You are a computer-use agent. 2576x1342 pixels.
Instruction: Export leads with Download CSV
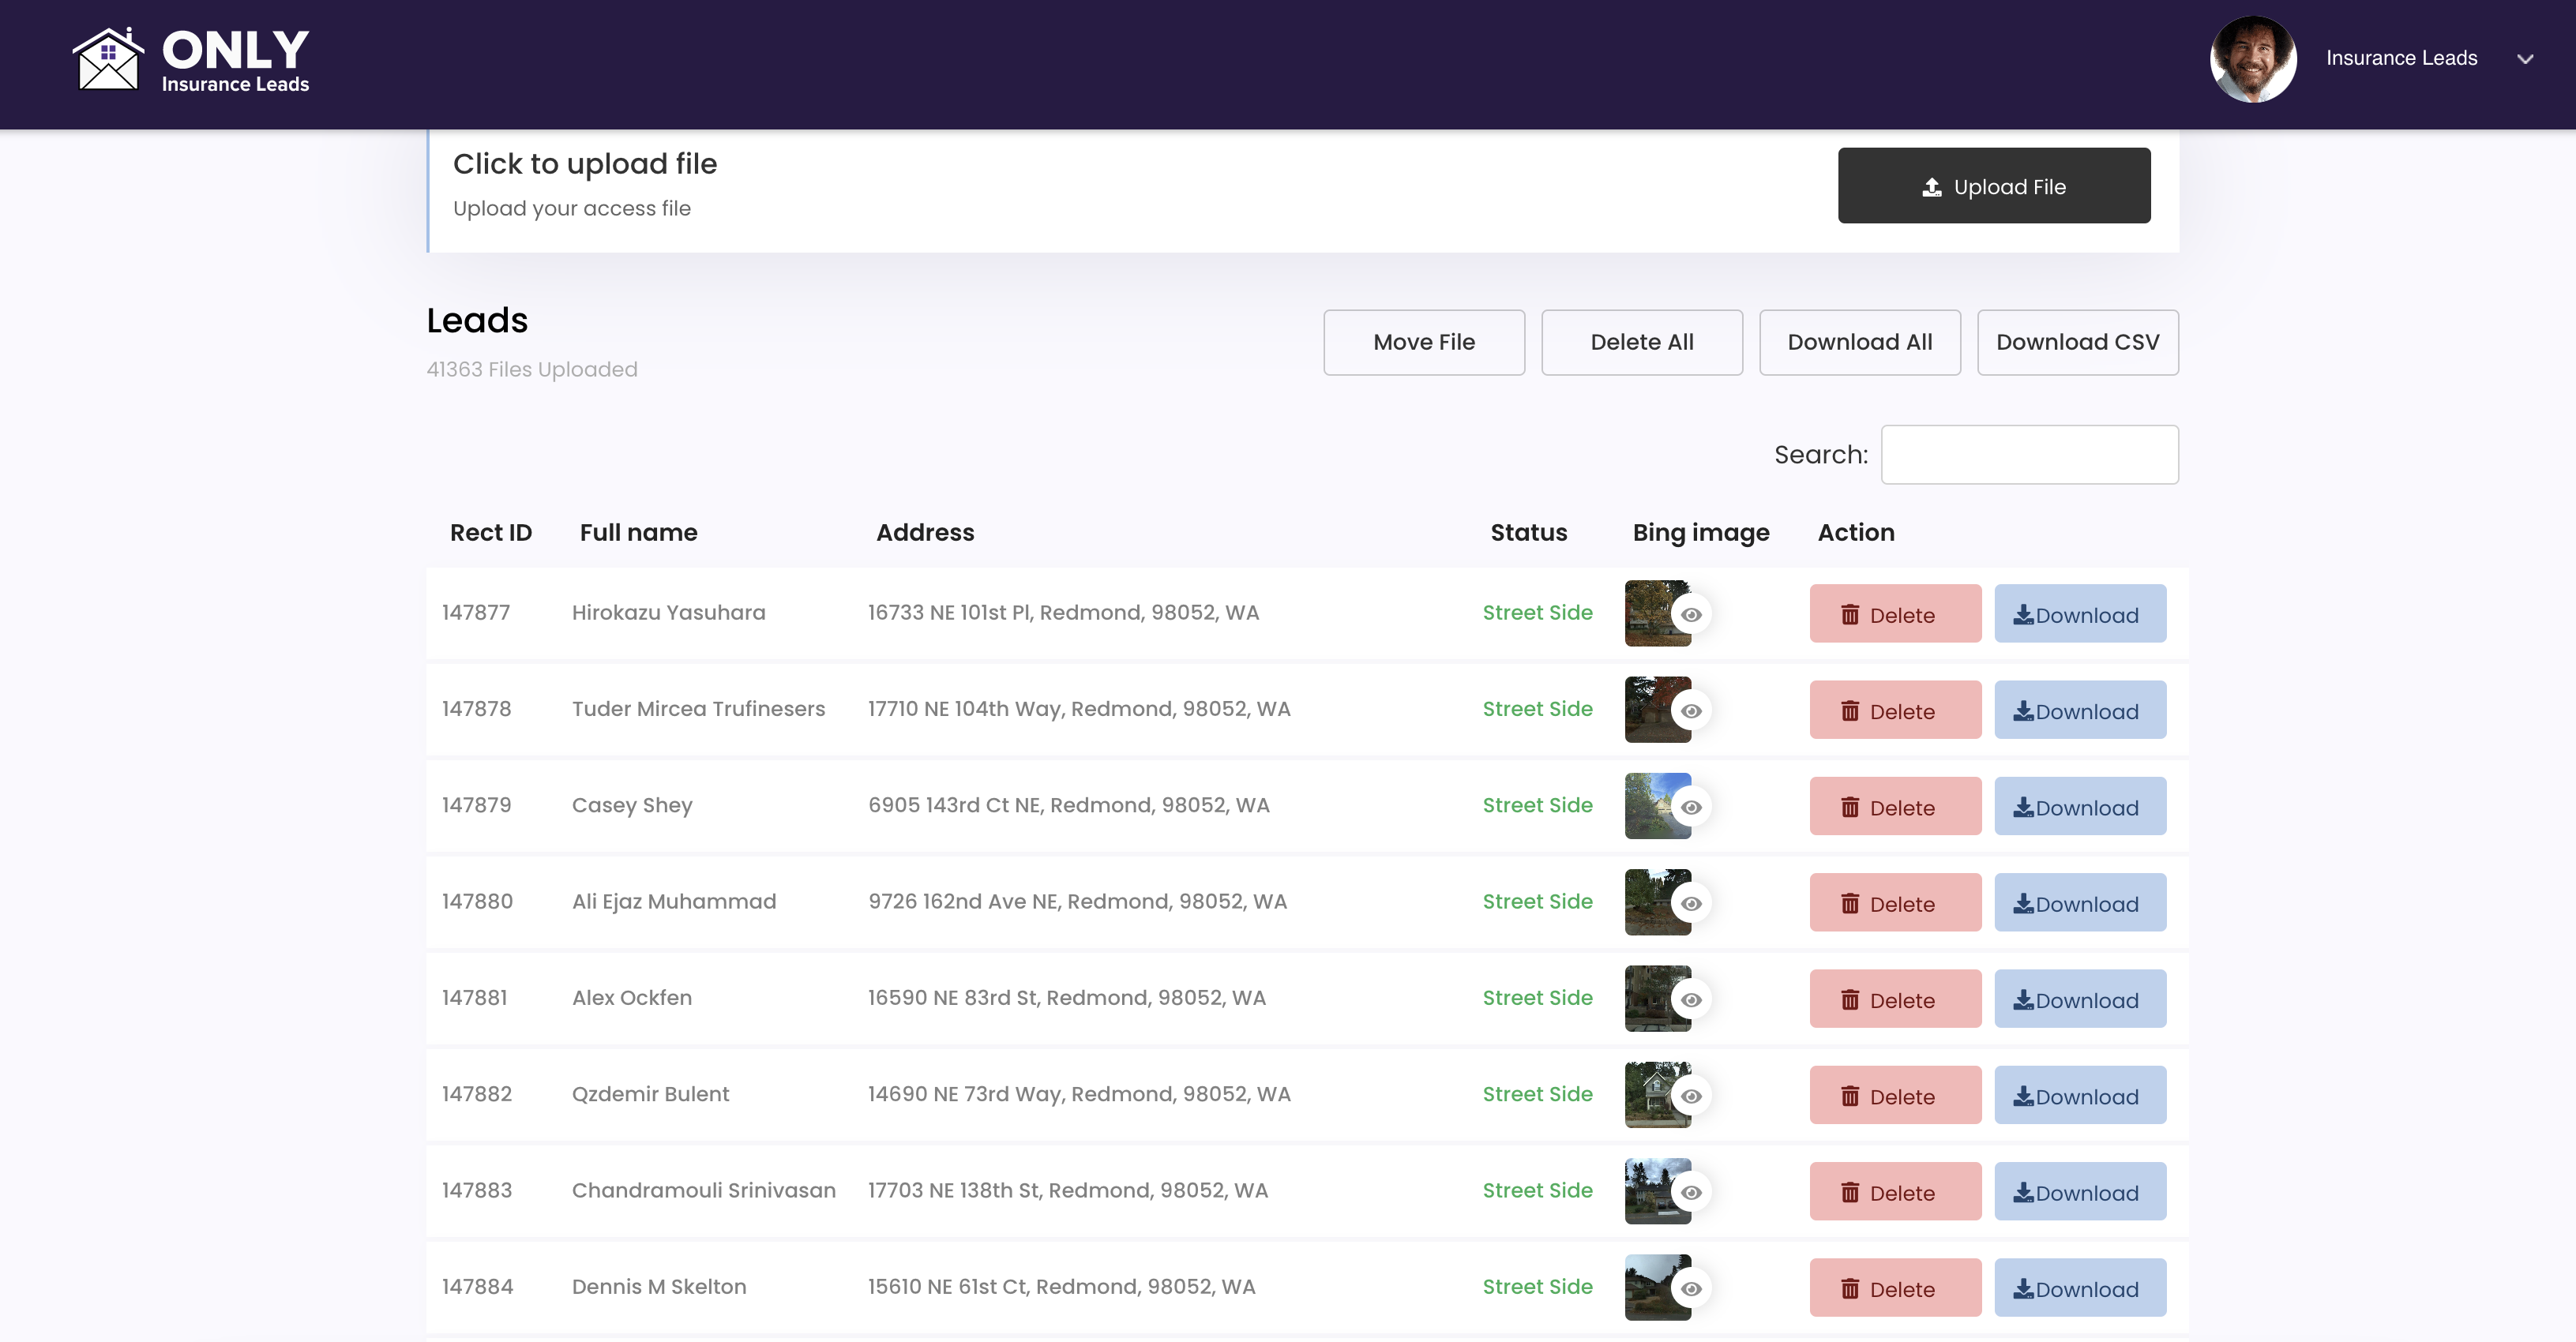[2077, 342]
